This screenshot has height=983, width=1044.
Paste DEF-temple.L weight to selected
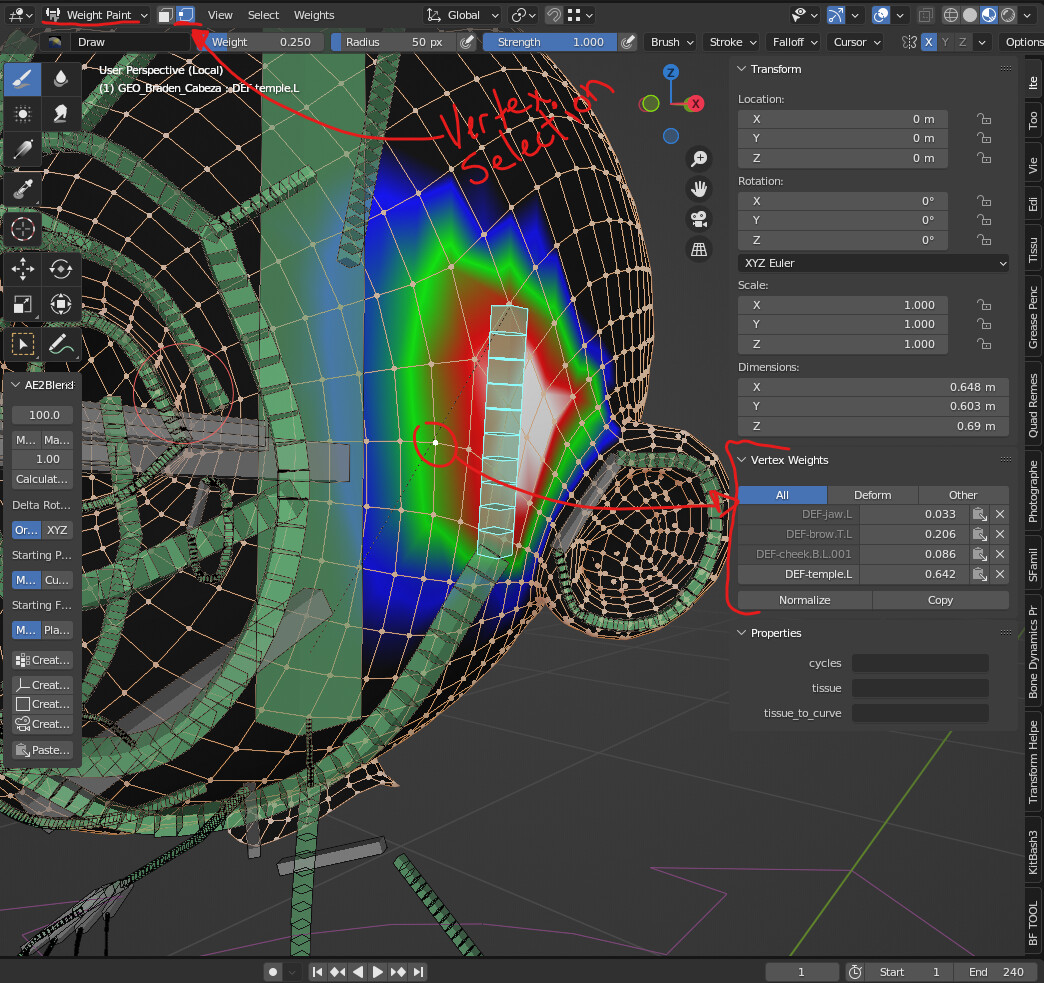(x=979, y=574)
